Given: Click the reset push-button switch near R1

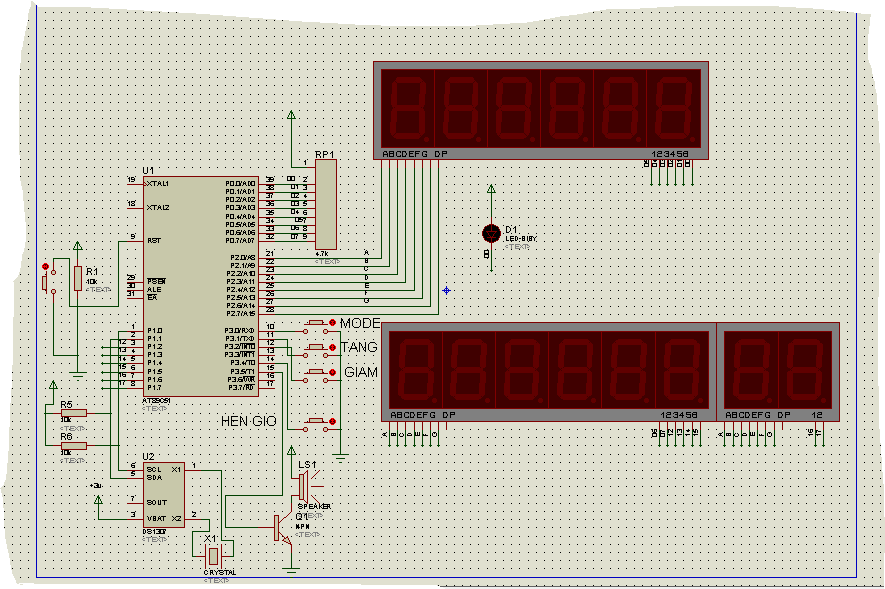Looking at the screenshot, I should 49,282.
